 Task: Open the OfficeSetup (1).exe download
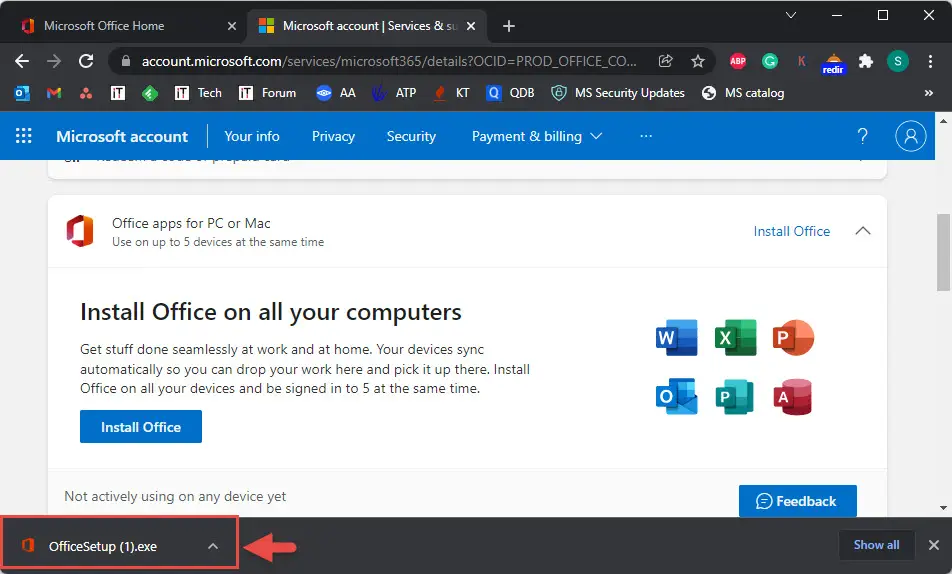click(103, 546)
